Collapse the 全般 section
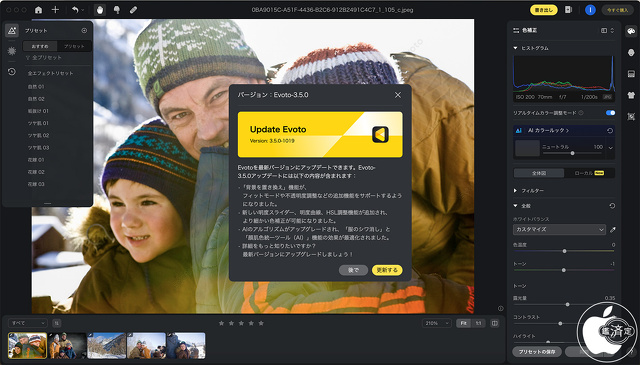This screenshot has width=640, height=365. (516, 206)
